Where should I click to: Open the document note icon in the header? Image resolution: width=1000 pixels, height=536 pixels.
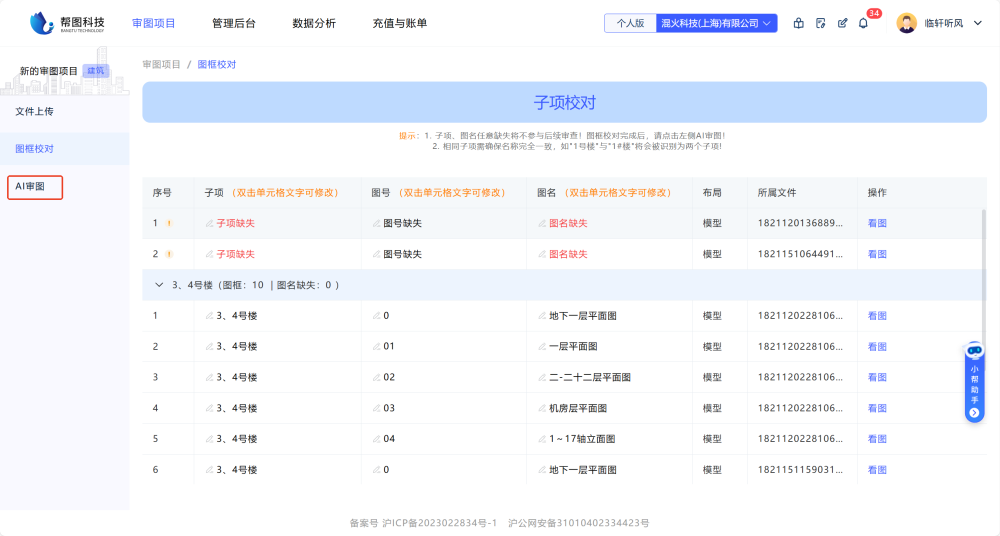[x=820, y=23]
